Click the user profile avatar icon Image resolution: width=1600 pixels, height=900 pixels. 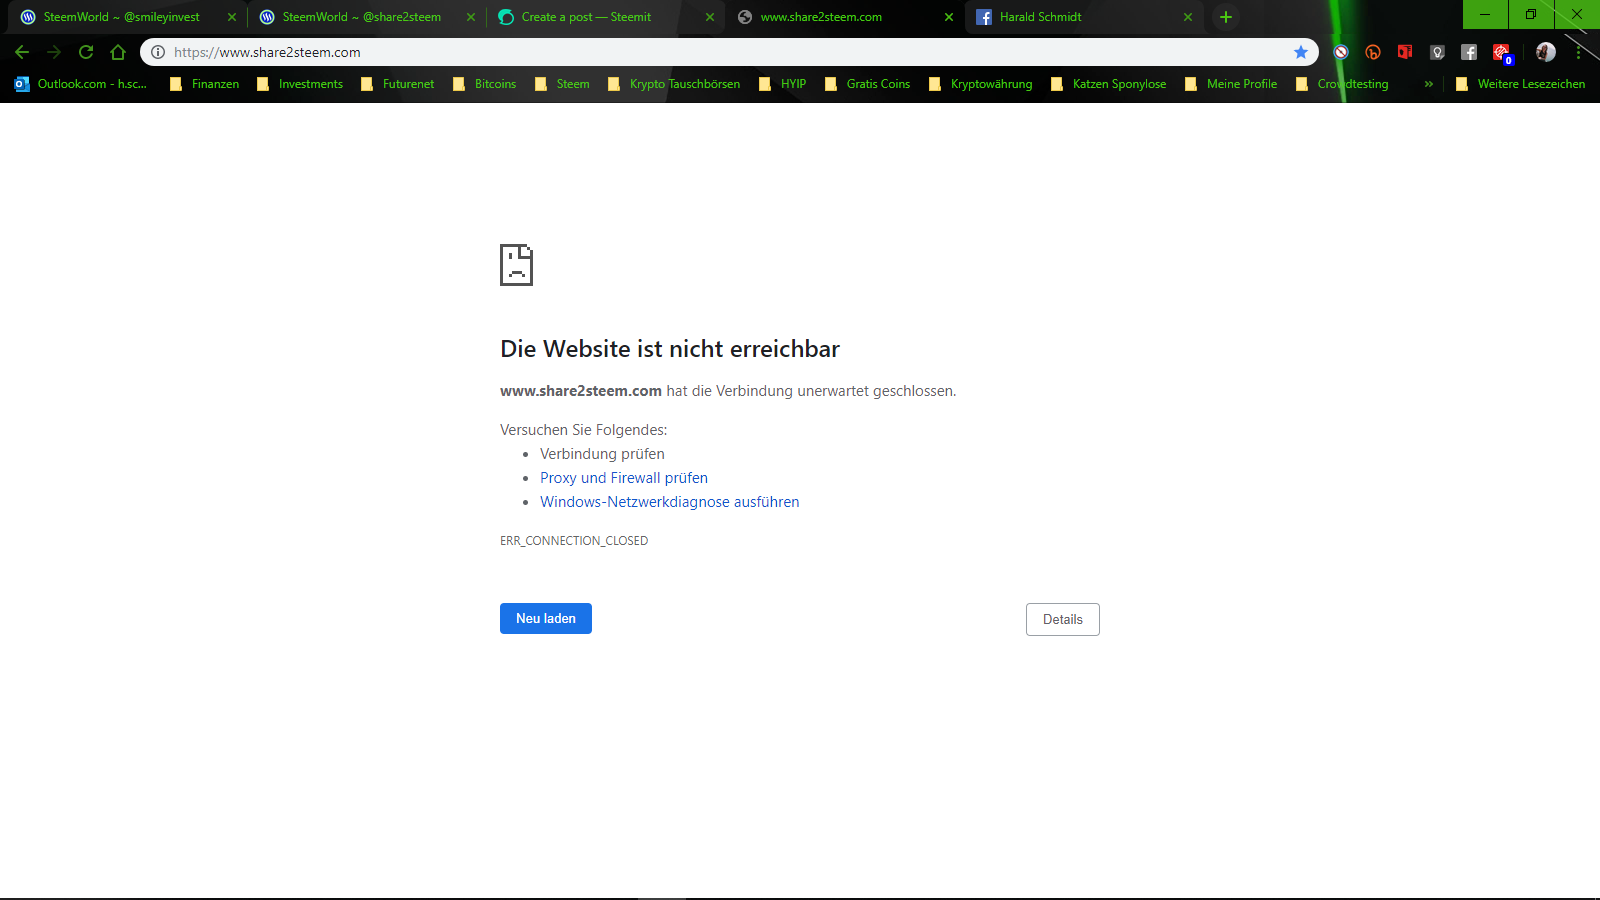click(x=1546, y=52)
